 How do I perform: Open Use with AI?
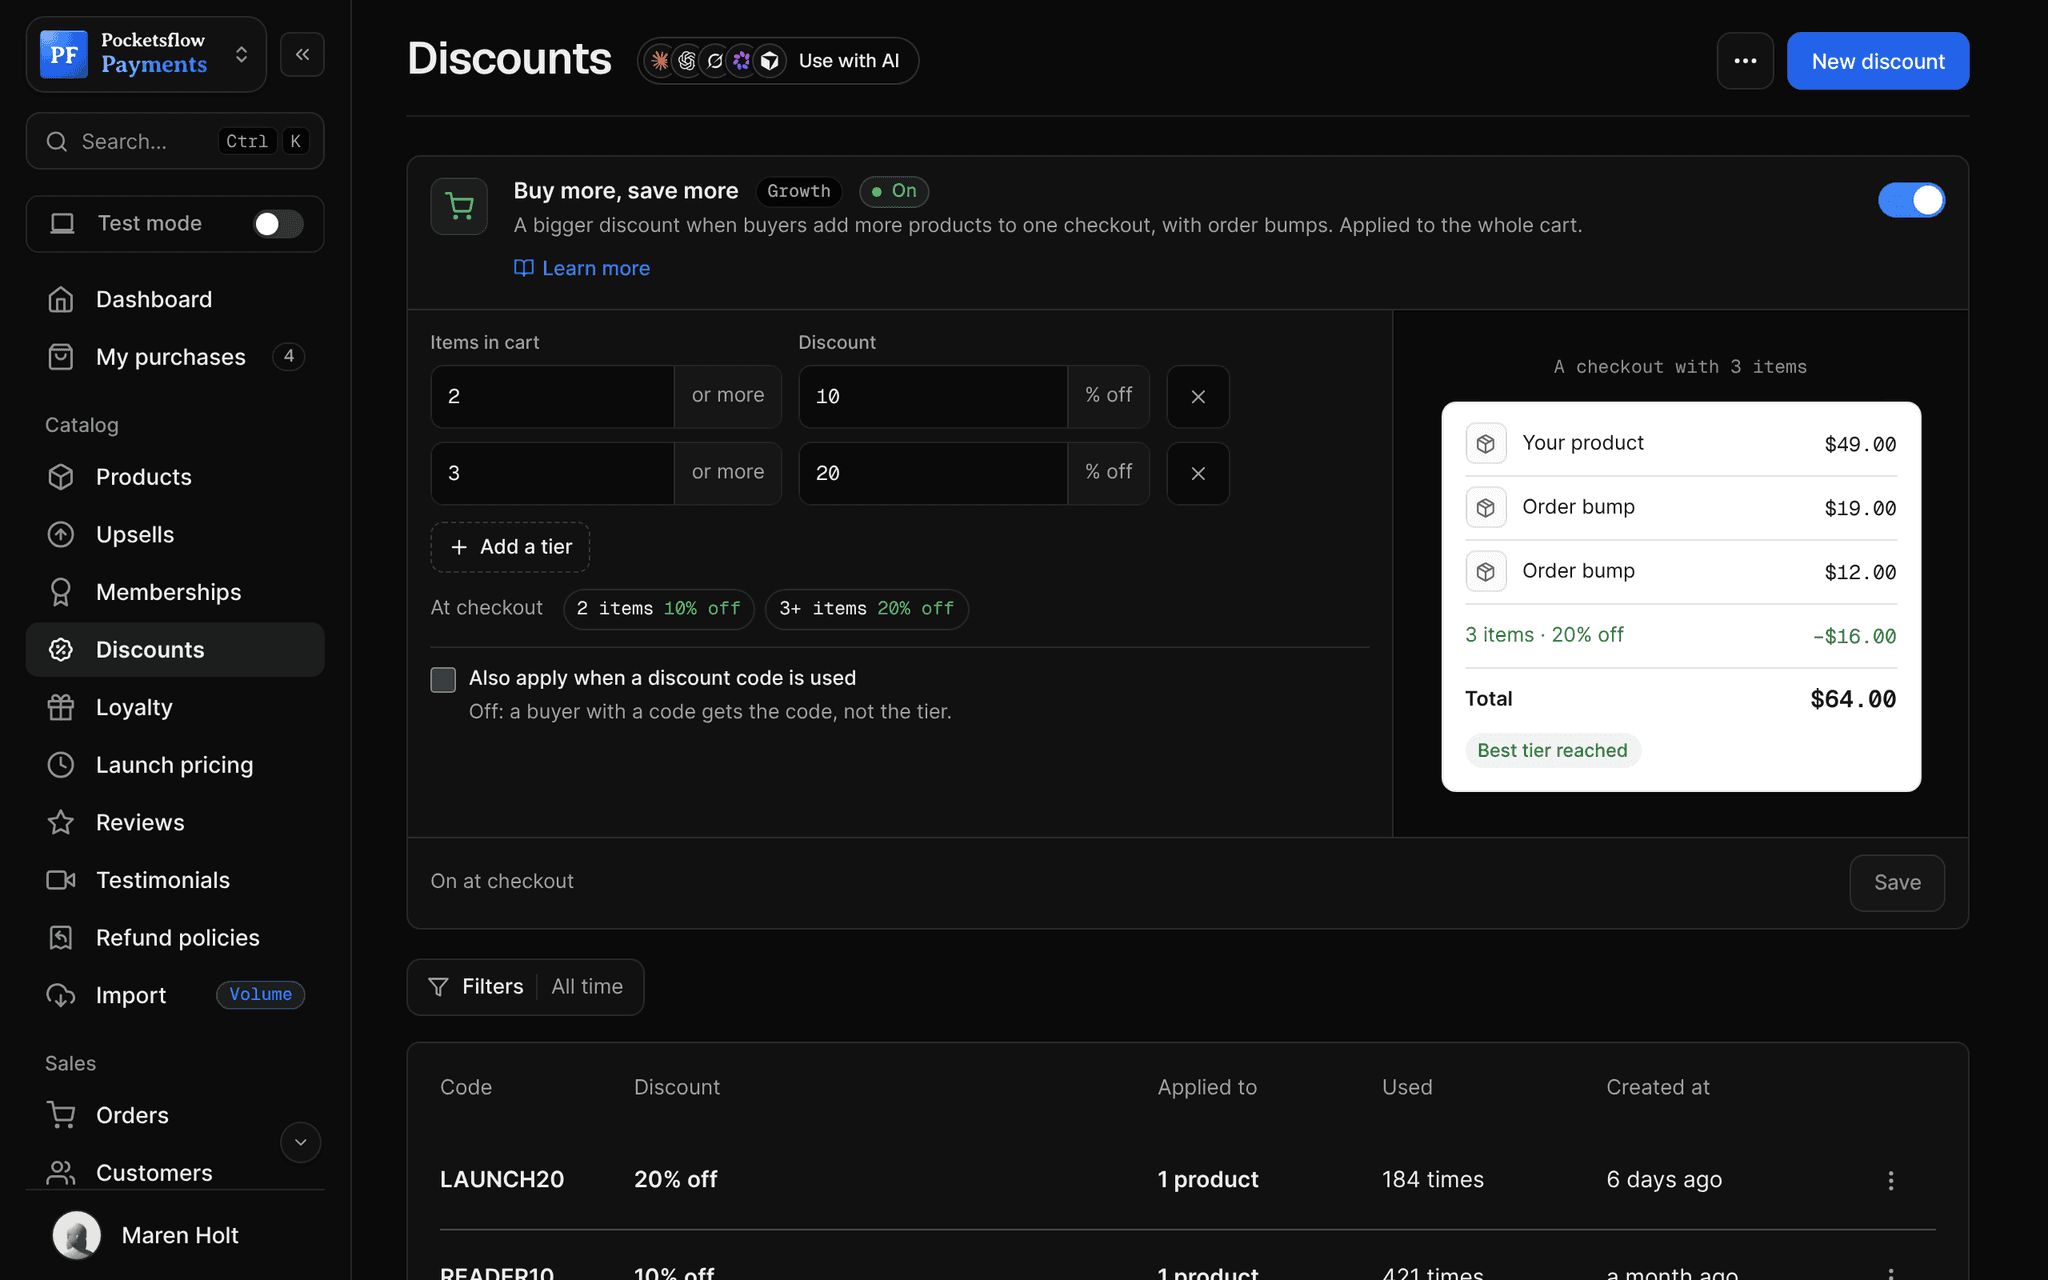pos(778,61)
